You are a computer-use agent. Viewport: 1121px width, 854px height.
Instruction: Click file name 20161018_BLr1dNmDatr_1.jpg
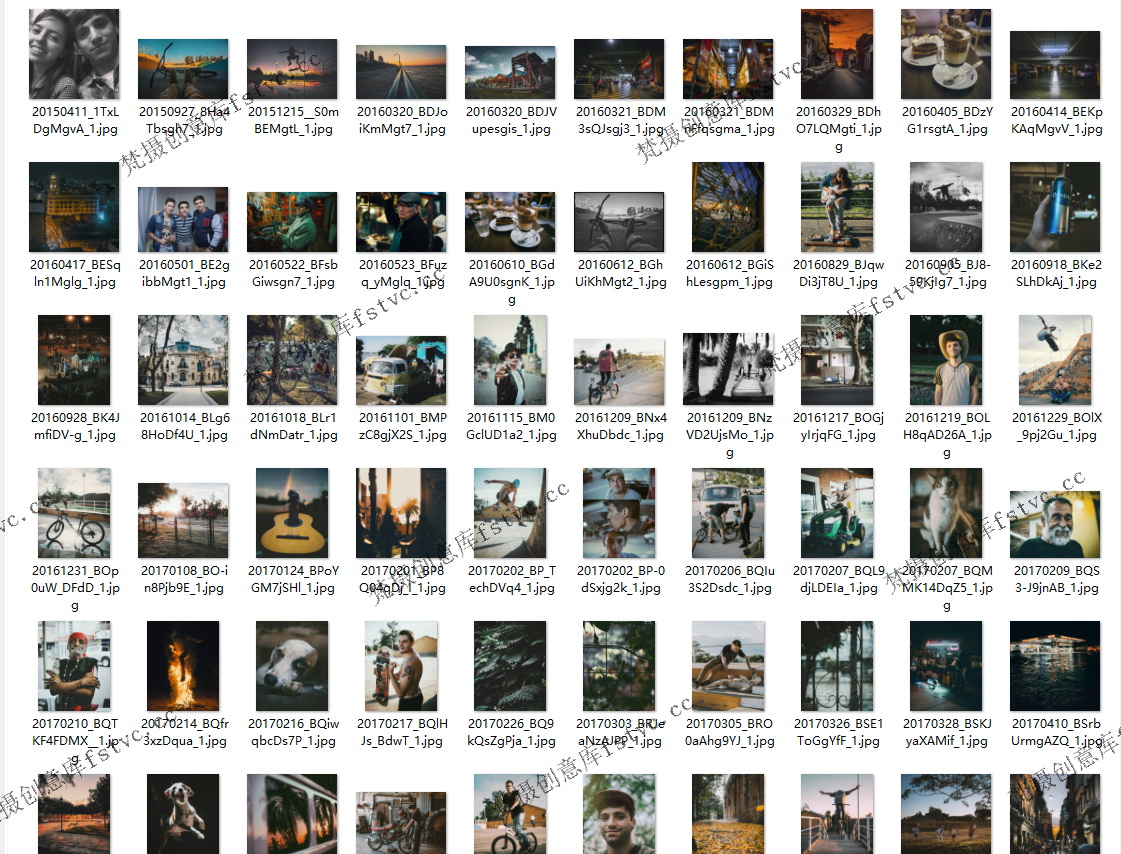(293, 426)
